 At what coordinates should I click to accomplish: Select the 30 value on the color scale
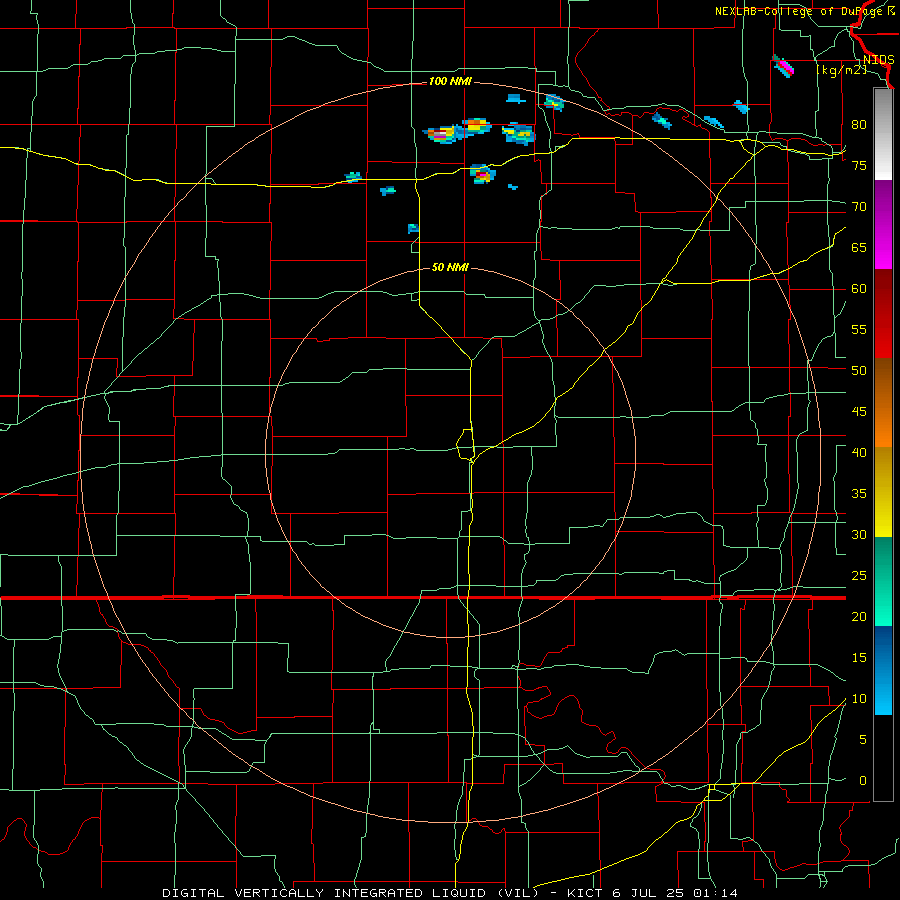coord(859,535)
